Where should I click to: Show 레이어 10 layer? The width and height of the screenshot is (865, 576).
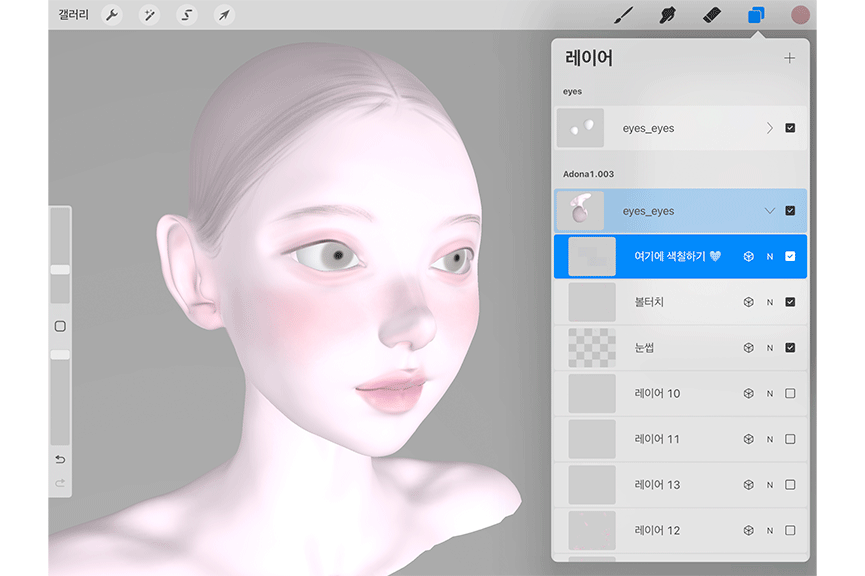tap(790, 394)
